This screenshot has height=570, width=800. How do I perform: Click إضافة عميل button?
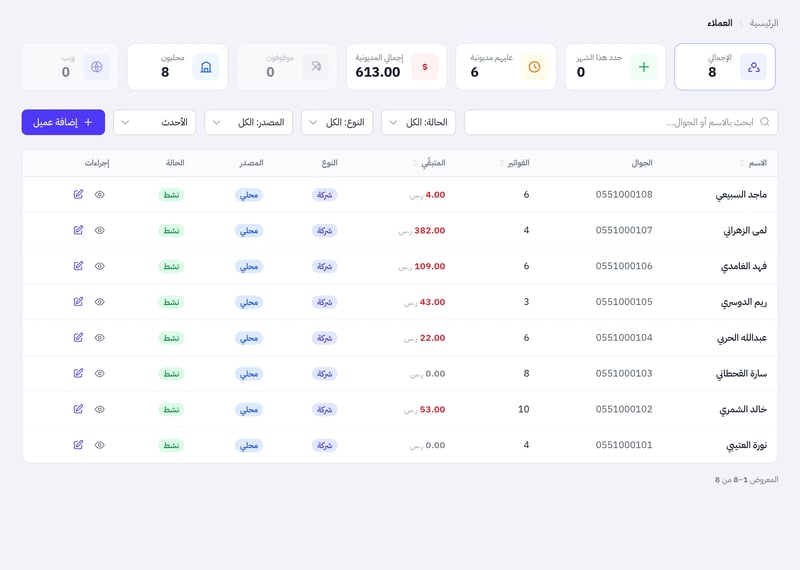63,122
